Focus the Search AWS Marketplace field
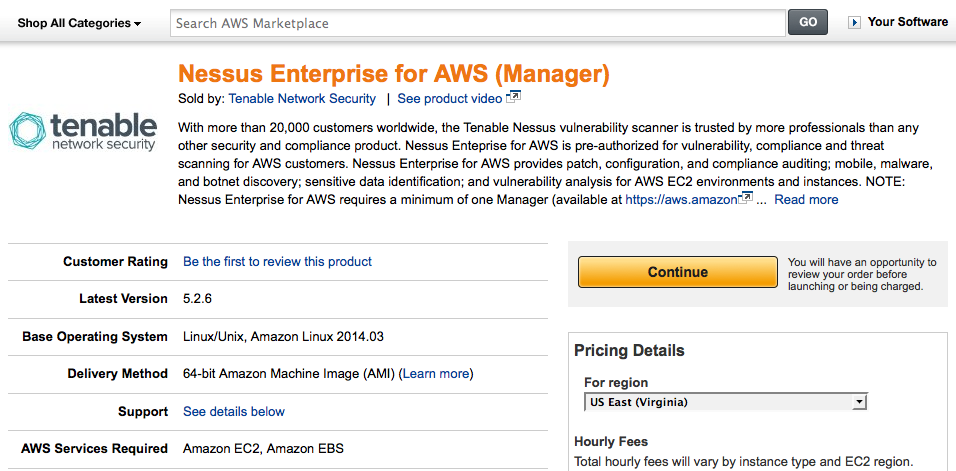The width and height of the screenshot is (956, 471). [477, 23]
